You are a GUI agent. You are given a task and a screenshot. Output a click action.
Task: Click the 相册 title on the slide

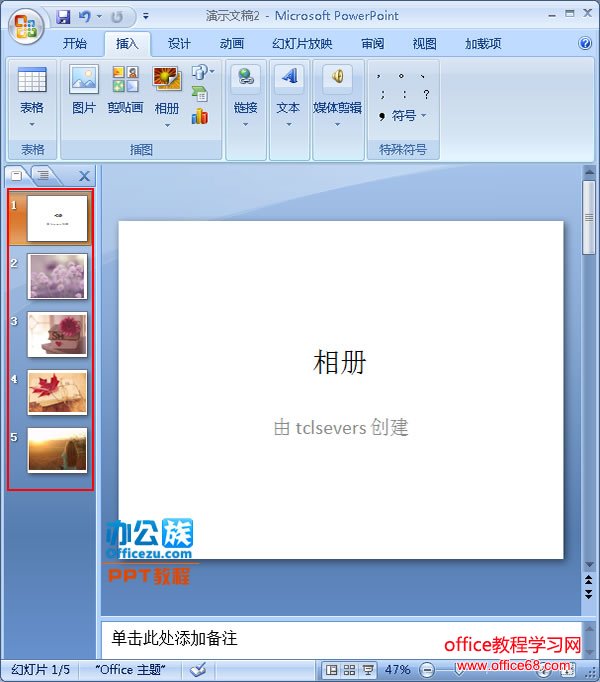pos(340,362)
